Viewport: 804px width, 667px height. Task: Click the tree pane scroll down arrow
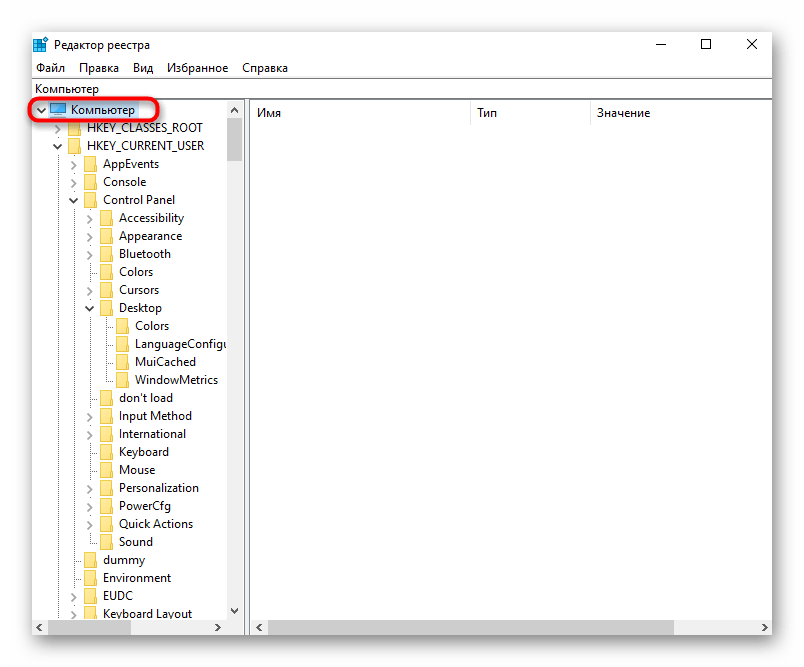235,610
